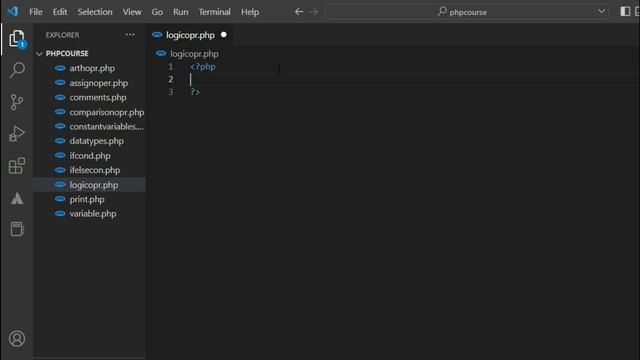The height and width of the screenshot is (360, 640).
Task: Open the constantvariables file in explorer
Action: coord(106,127)
